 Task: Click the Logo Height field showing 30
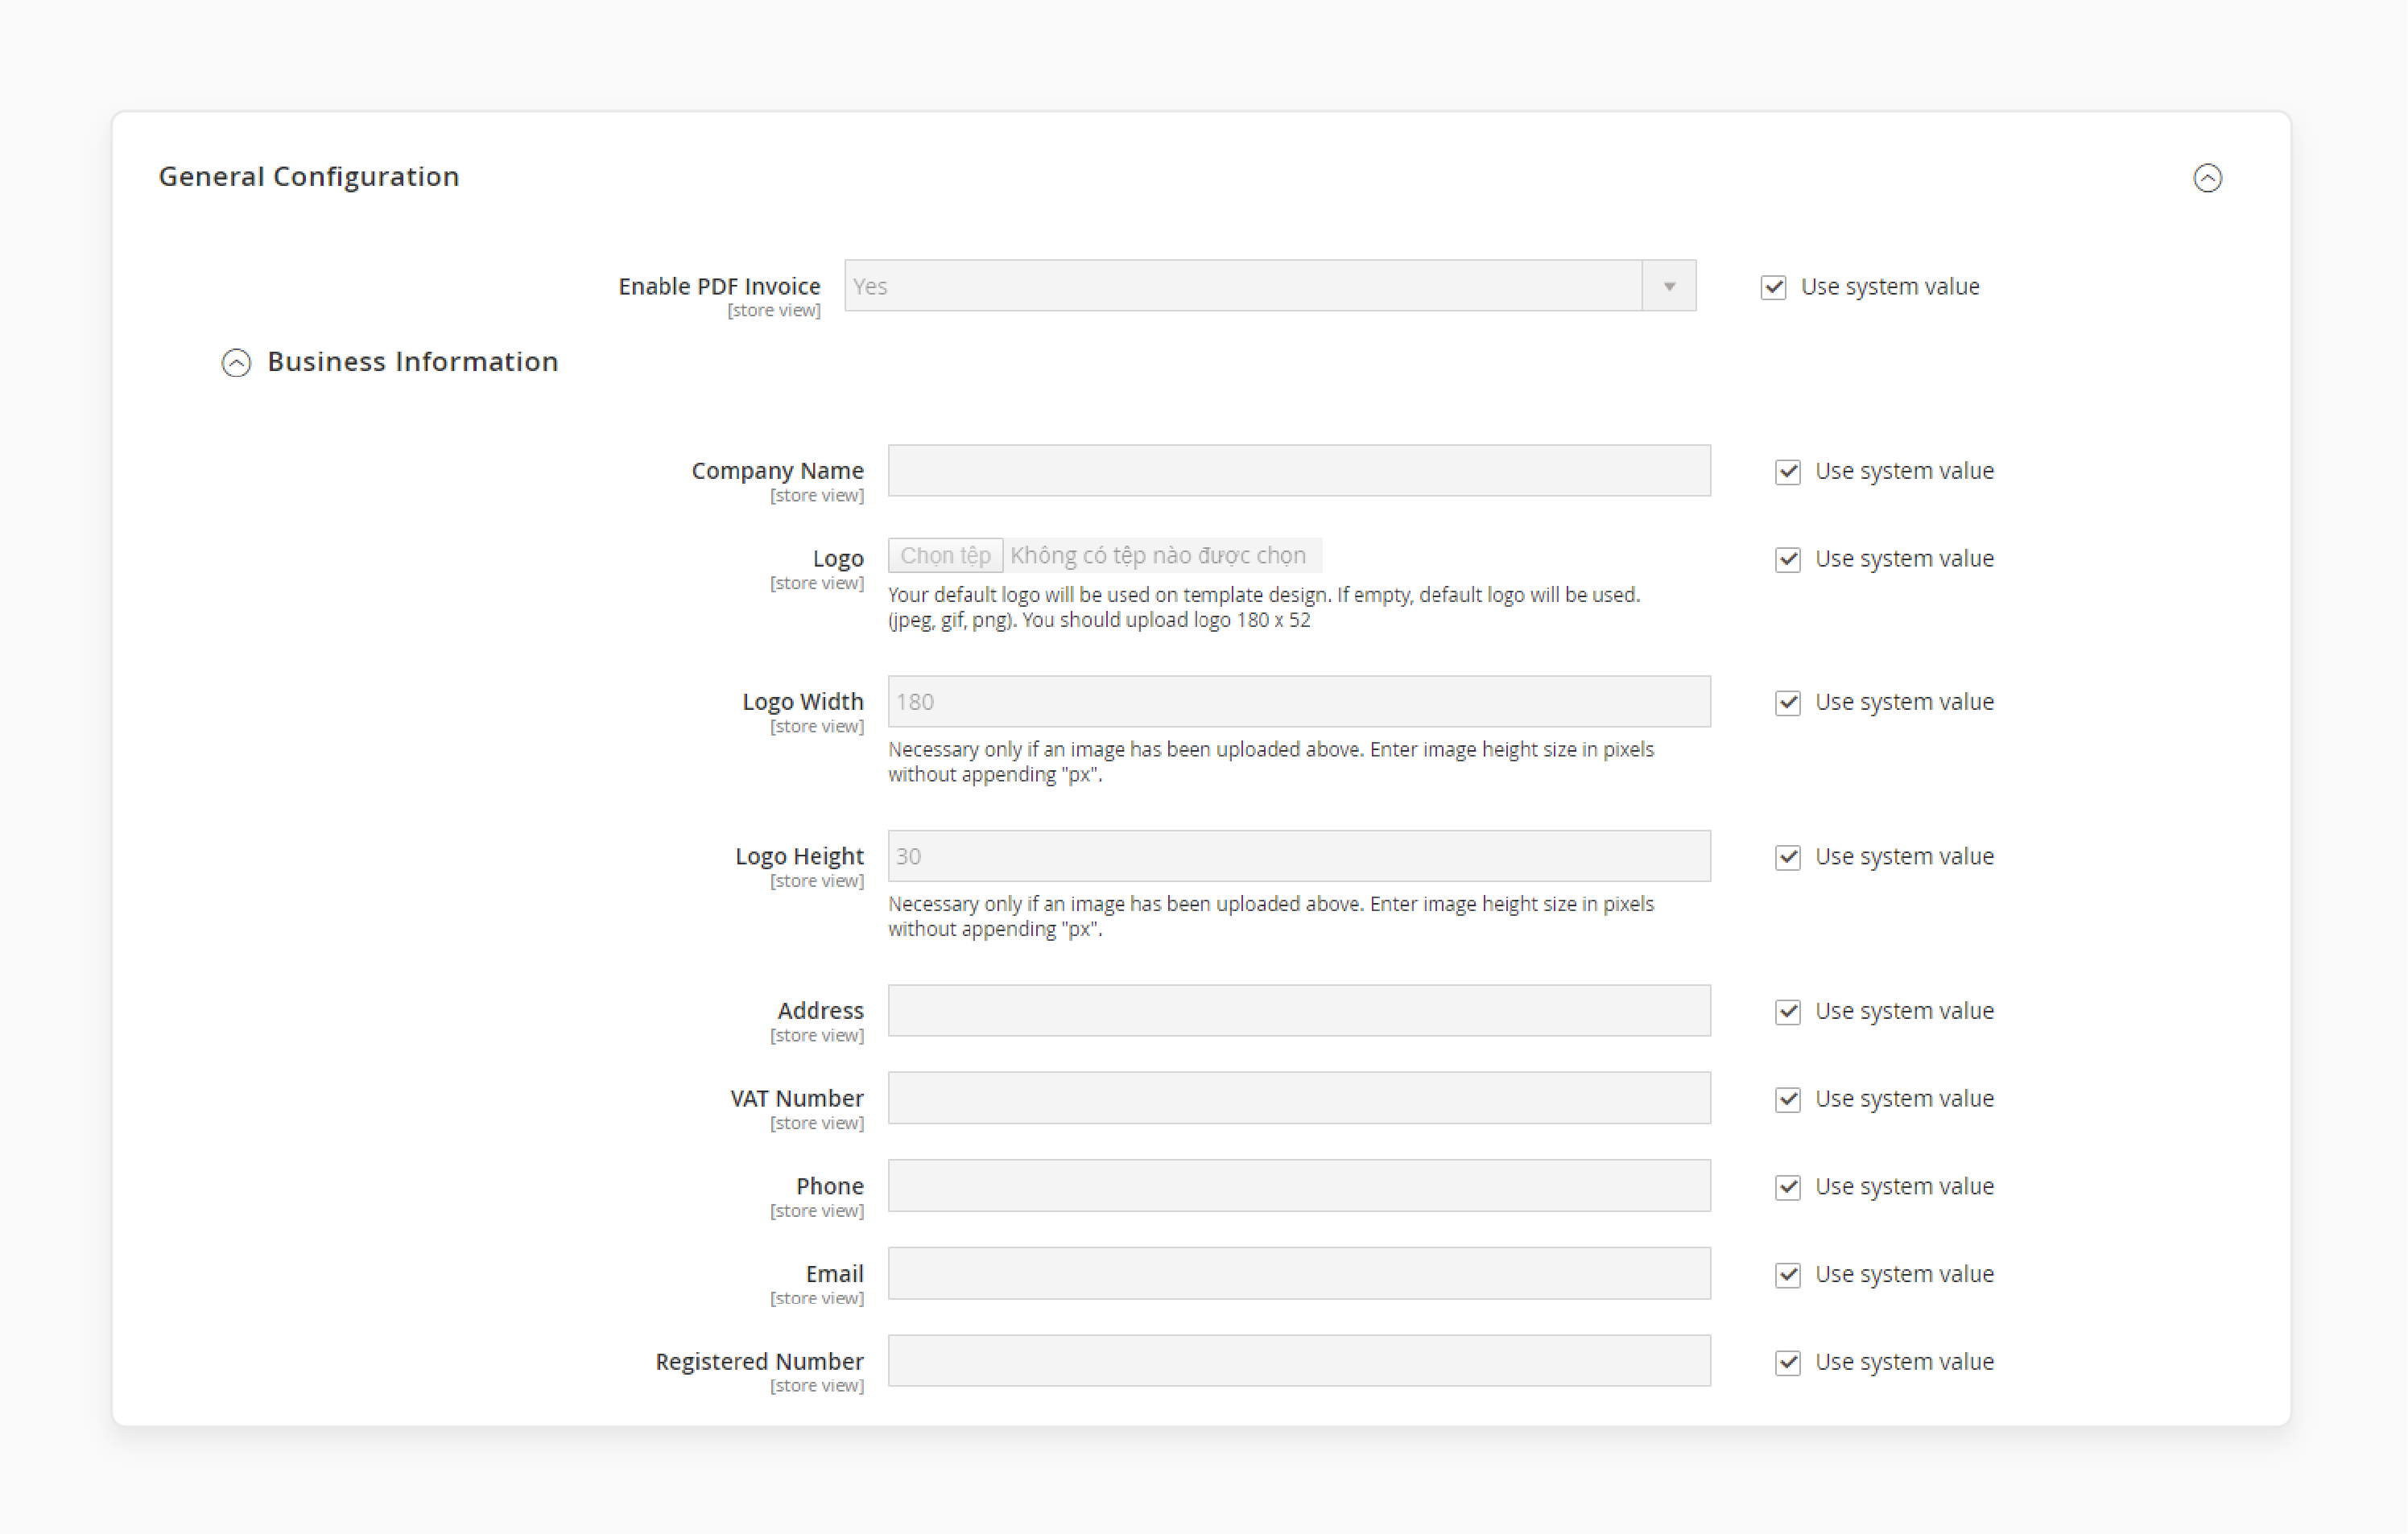1299,856
